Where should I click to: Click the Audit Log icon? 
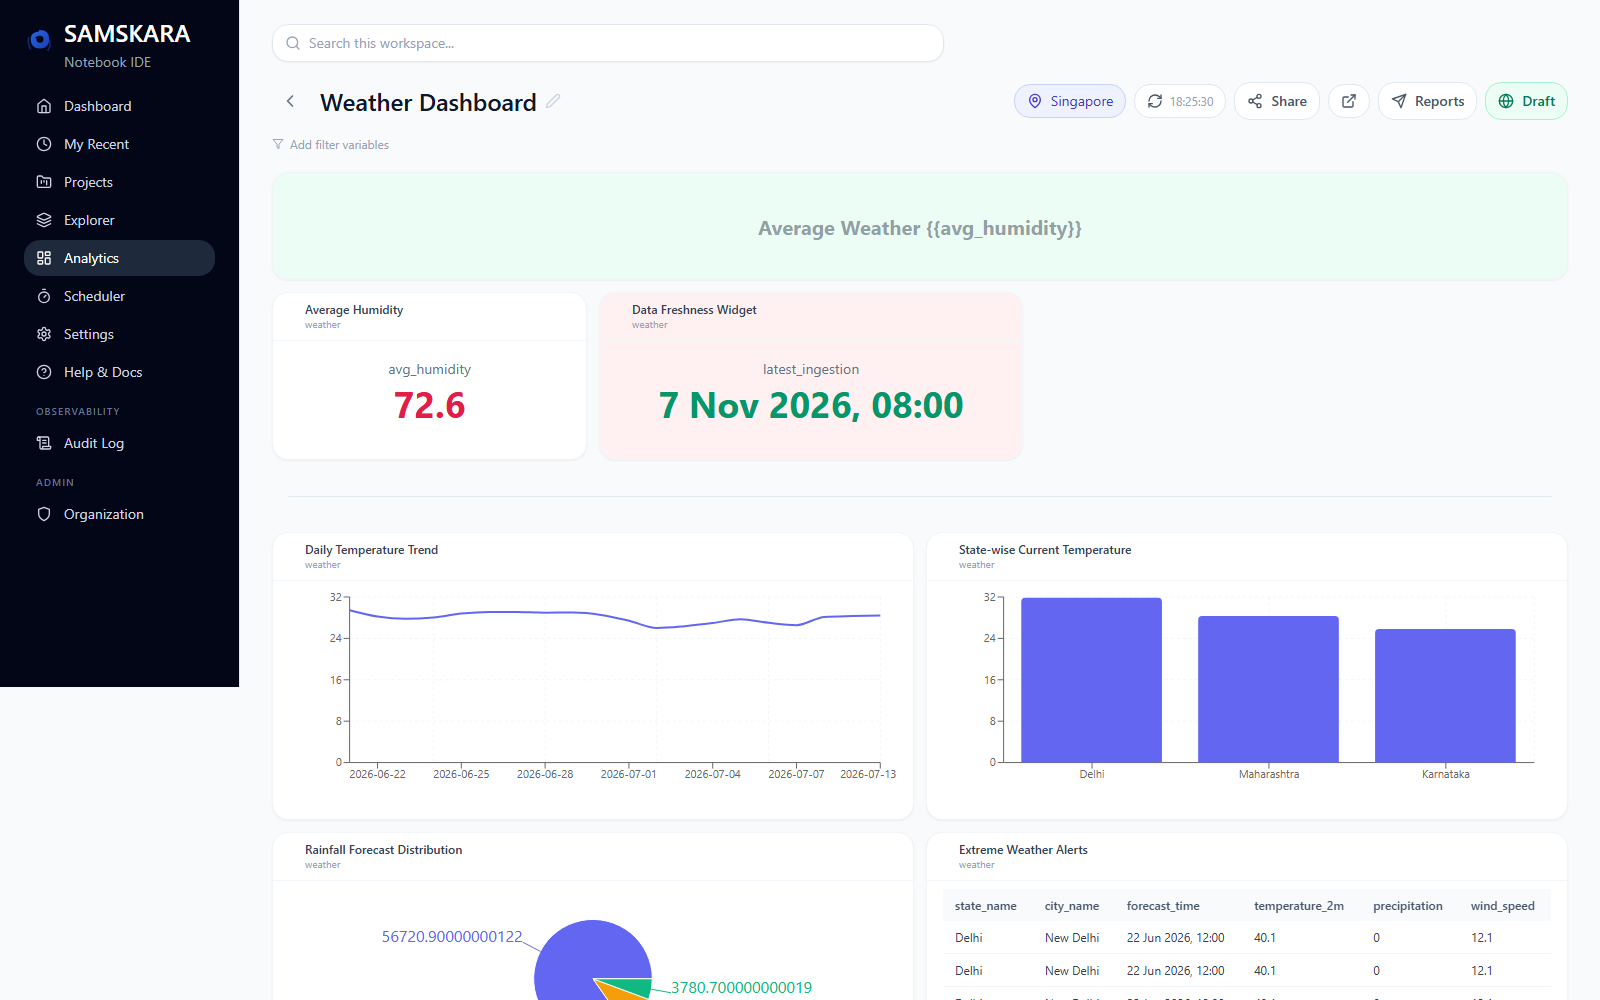pos(44,443)
